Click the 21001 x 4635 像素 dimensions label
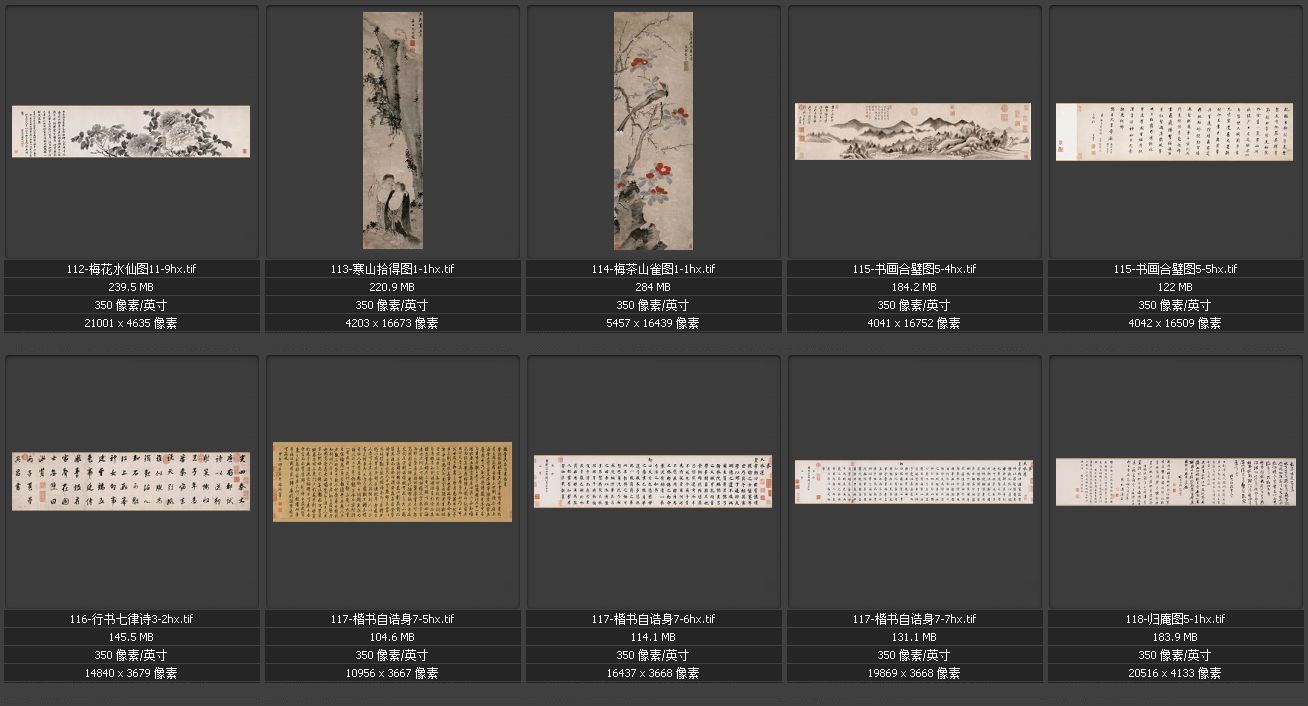Screen dimensions: 1308x706 click(131, 323)
